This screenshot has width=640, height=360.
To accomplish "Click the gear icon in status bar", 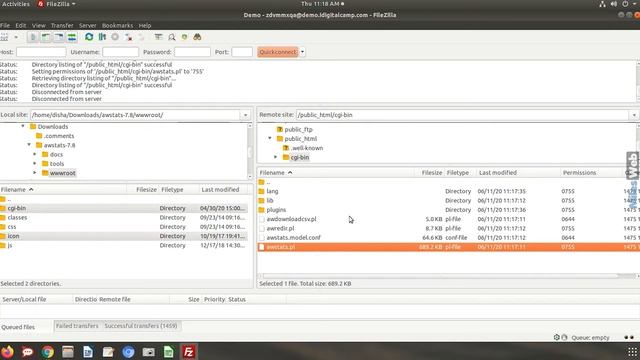I will coord(556,337).
